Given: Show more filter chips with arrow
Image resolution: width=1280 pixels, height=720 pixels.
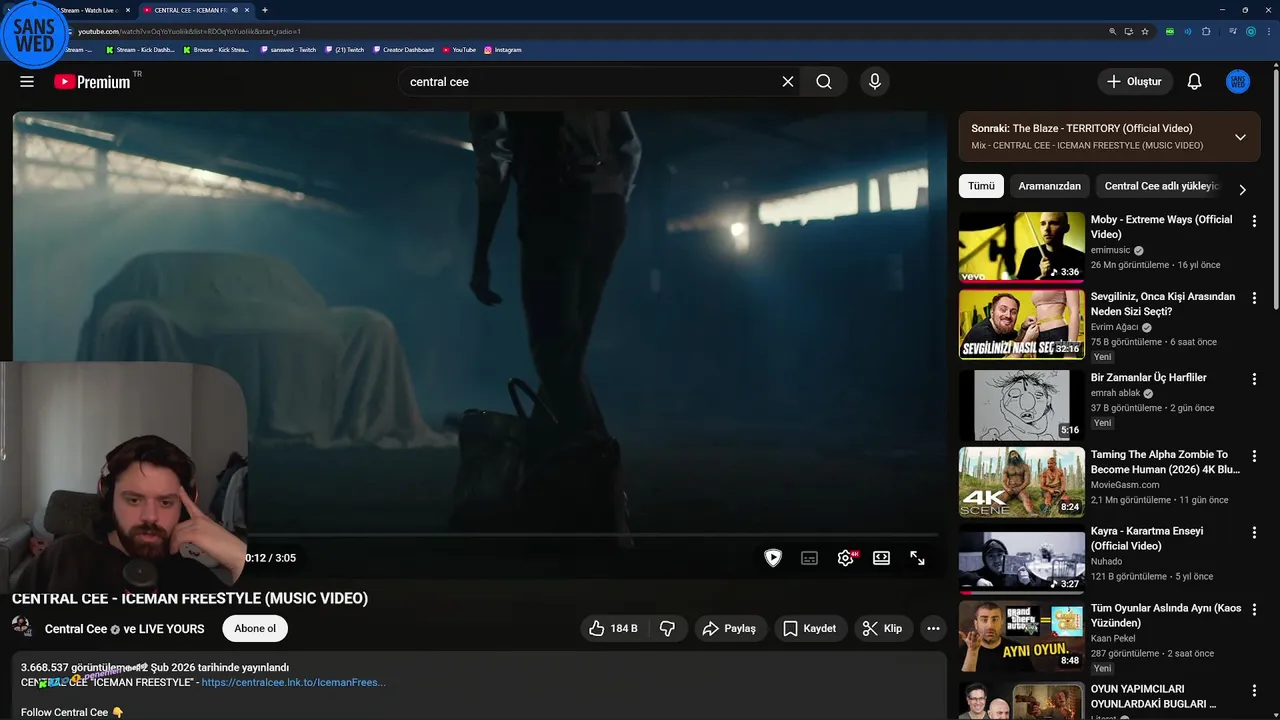Looking at the screenshot, I should [1242, 189].
